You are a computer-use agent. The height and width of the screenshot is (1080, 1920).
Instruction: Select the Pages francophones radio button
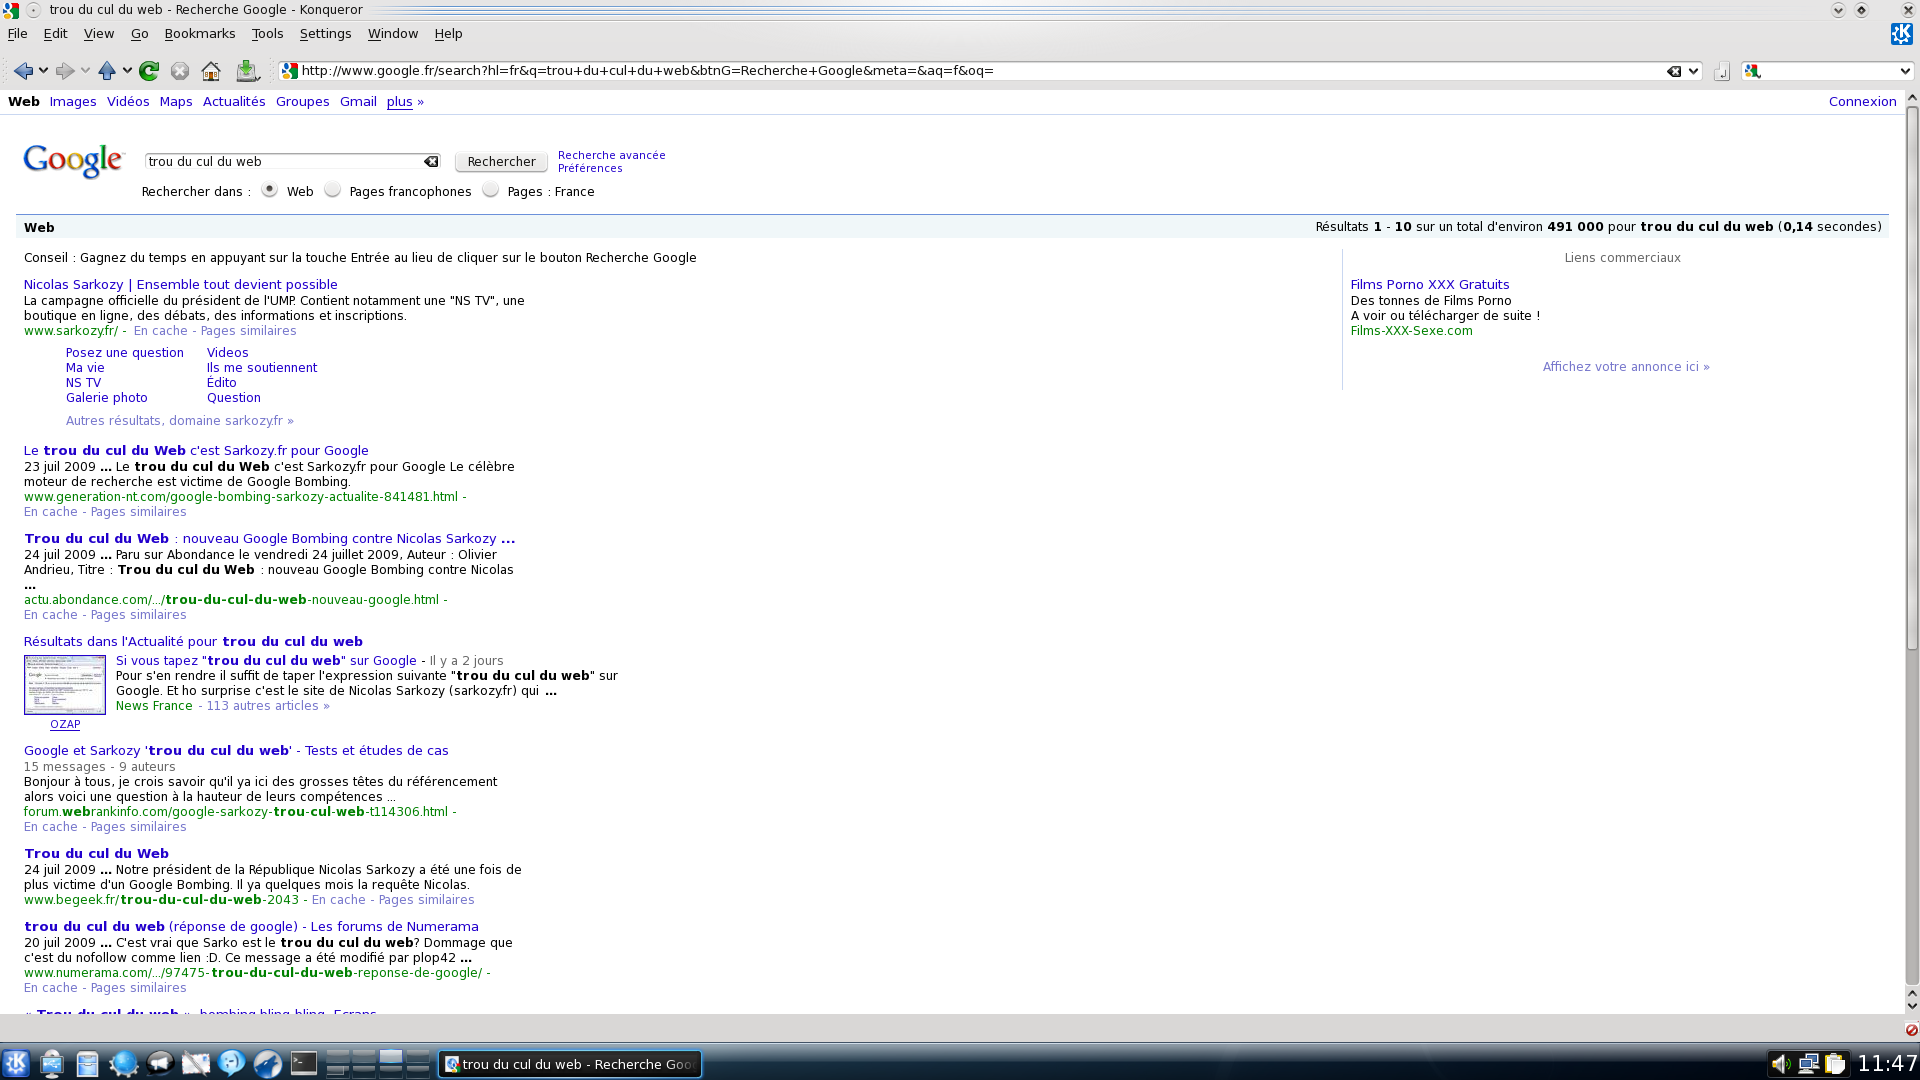(332, 190)
